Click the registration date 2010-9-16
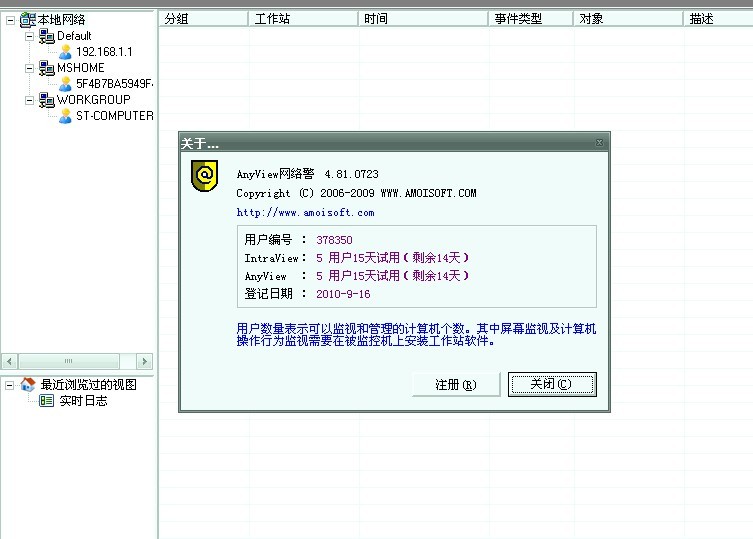 click(x=343, y=294)
